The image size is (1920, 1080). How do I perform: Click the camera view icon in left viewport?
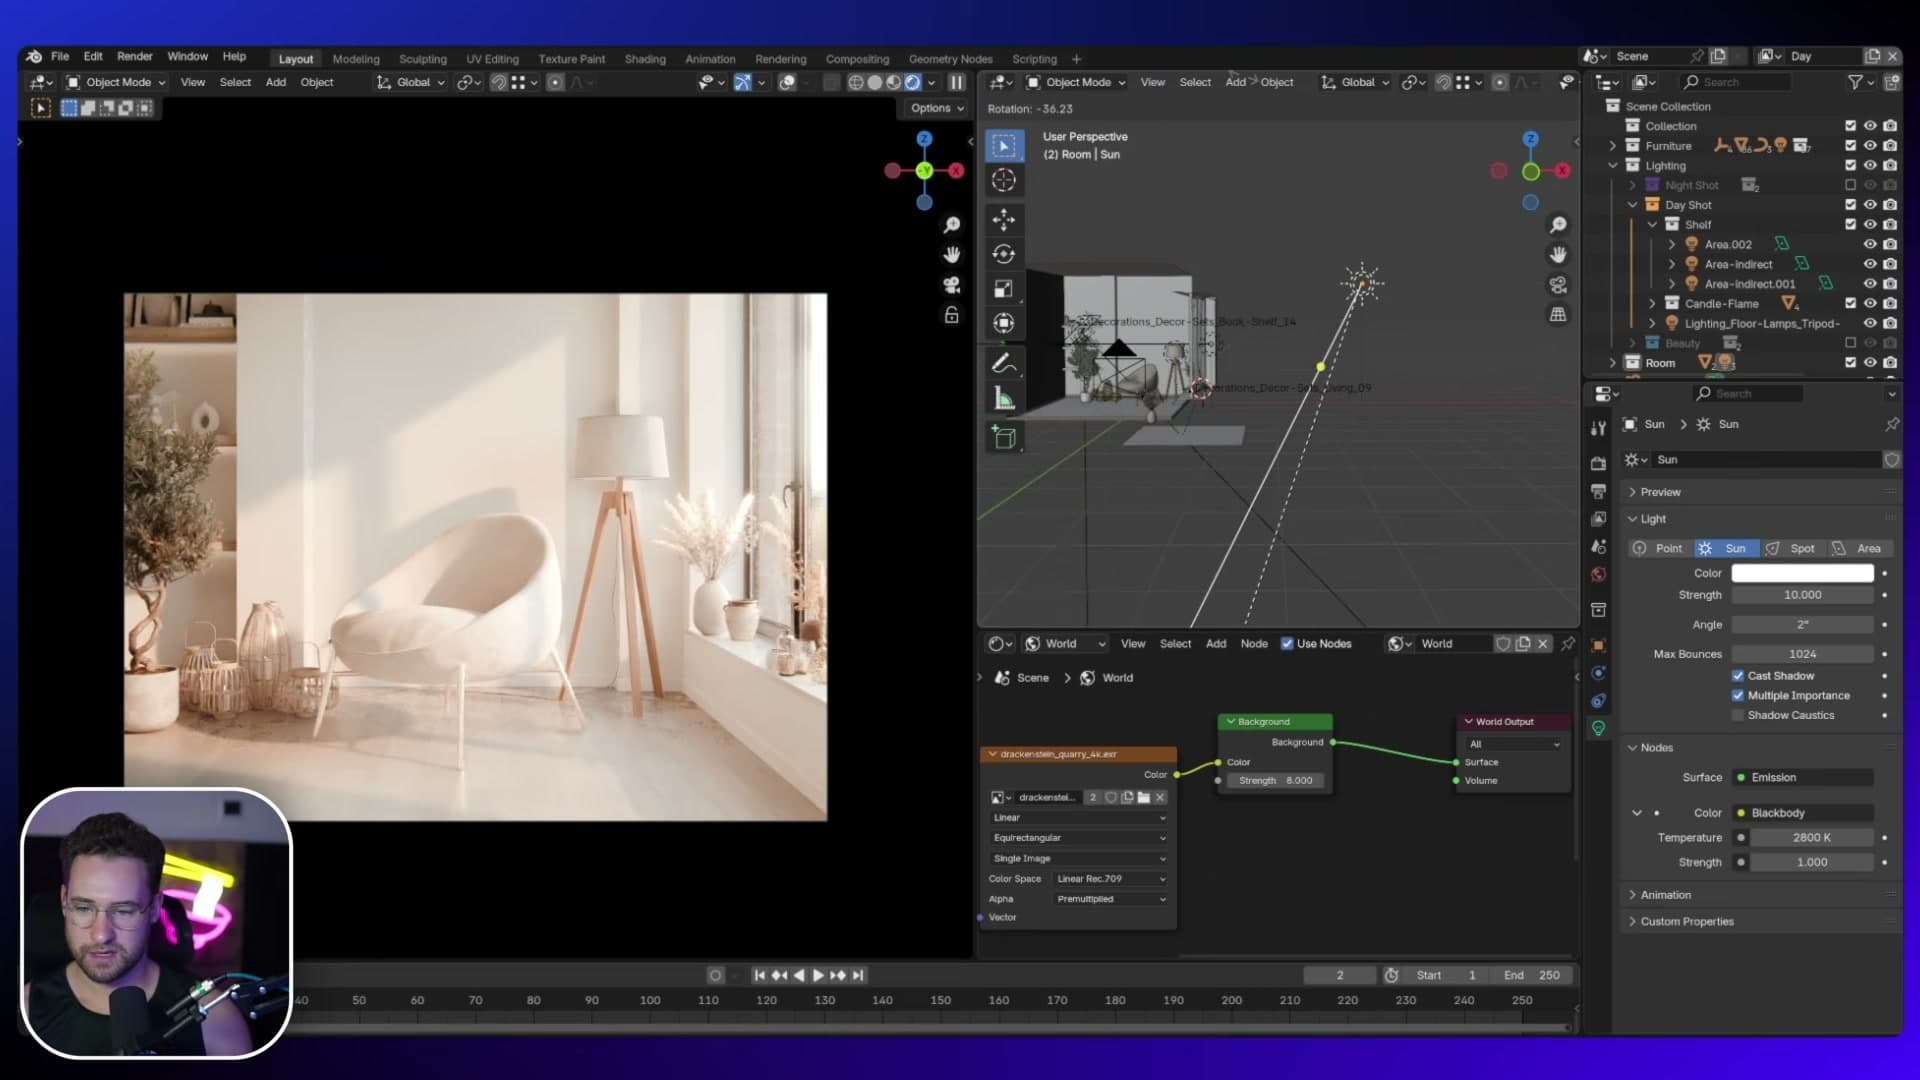(x=952, y=285)
